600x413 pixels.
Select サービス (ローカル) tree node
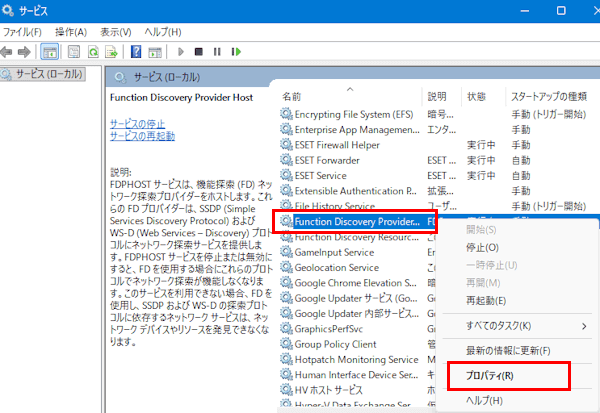[x=43, y=74]
